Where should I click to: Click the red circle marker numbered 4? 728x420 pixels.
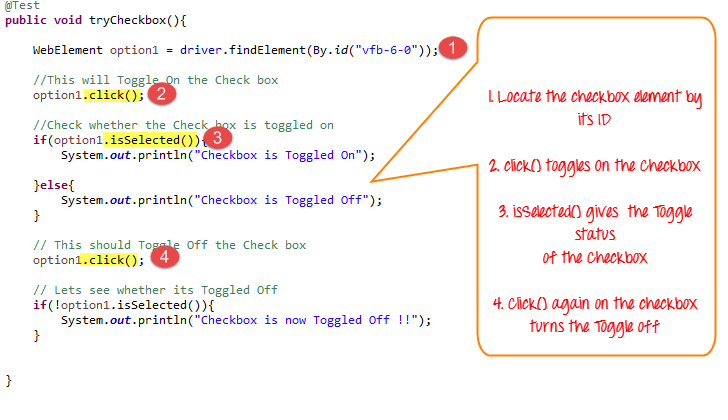coord(166,258)
